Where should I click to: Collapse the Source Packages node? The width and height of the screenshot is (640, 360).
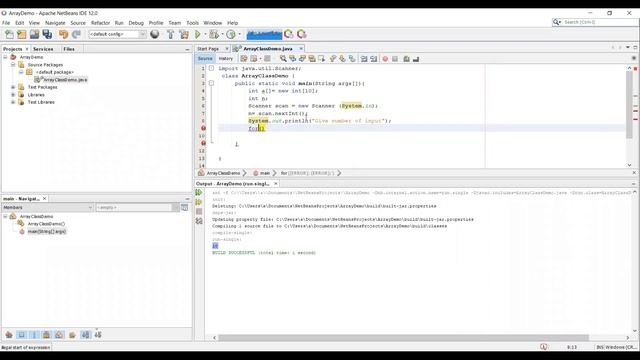pos(13,64)
